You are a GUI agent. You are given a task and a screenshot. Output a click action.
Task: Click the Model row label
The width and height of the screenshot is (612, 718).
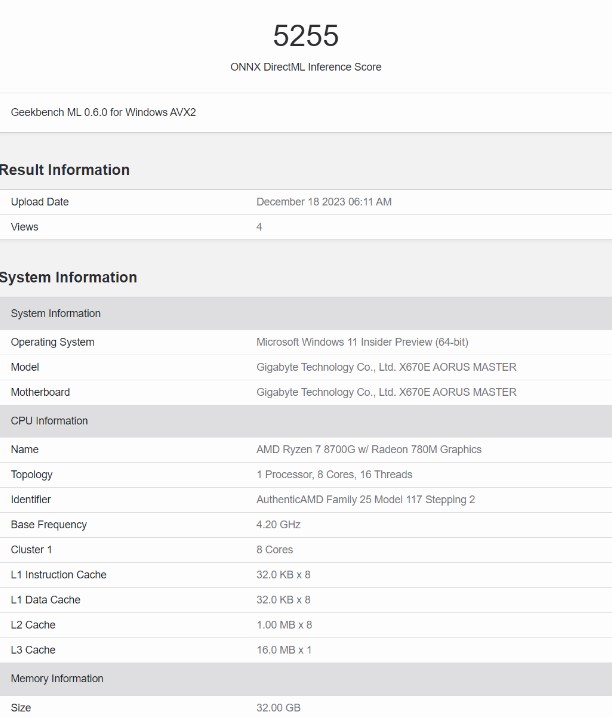25,367
